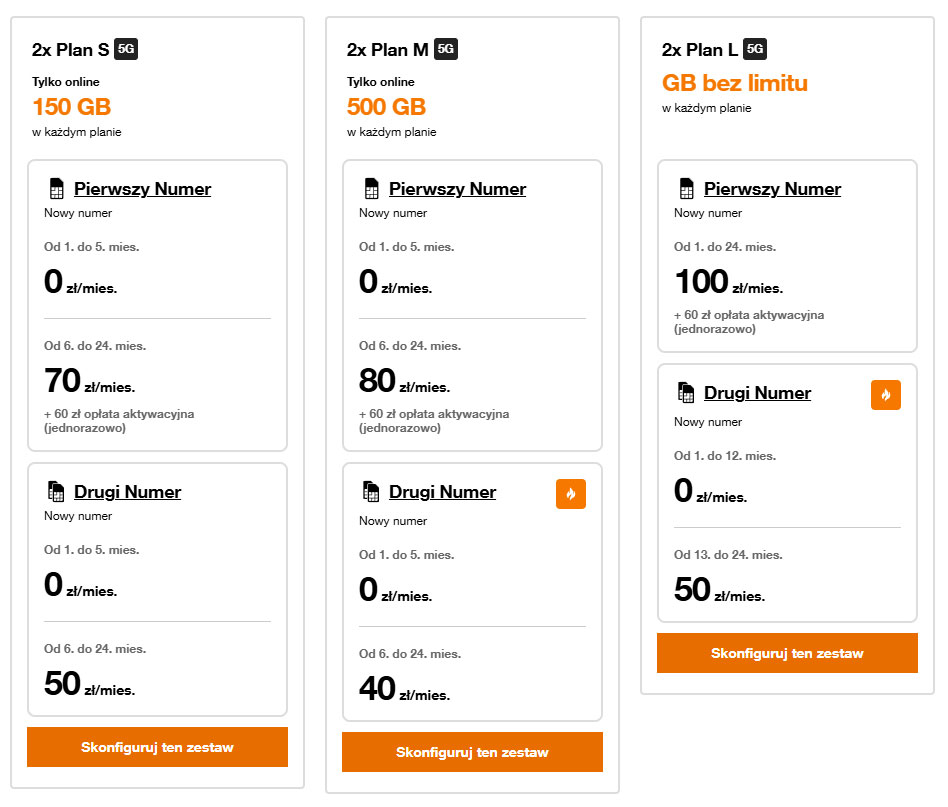Open Drugi Numer link in Plan S
Image resolution: width=948 pixels, height=807 pixels.
pos(127,492)
